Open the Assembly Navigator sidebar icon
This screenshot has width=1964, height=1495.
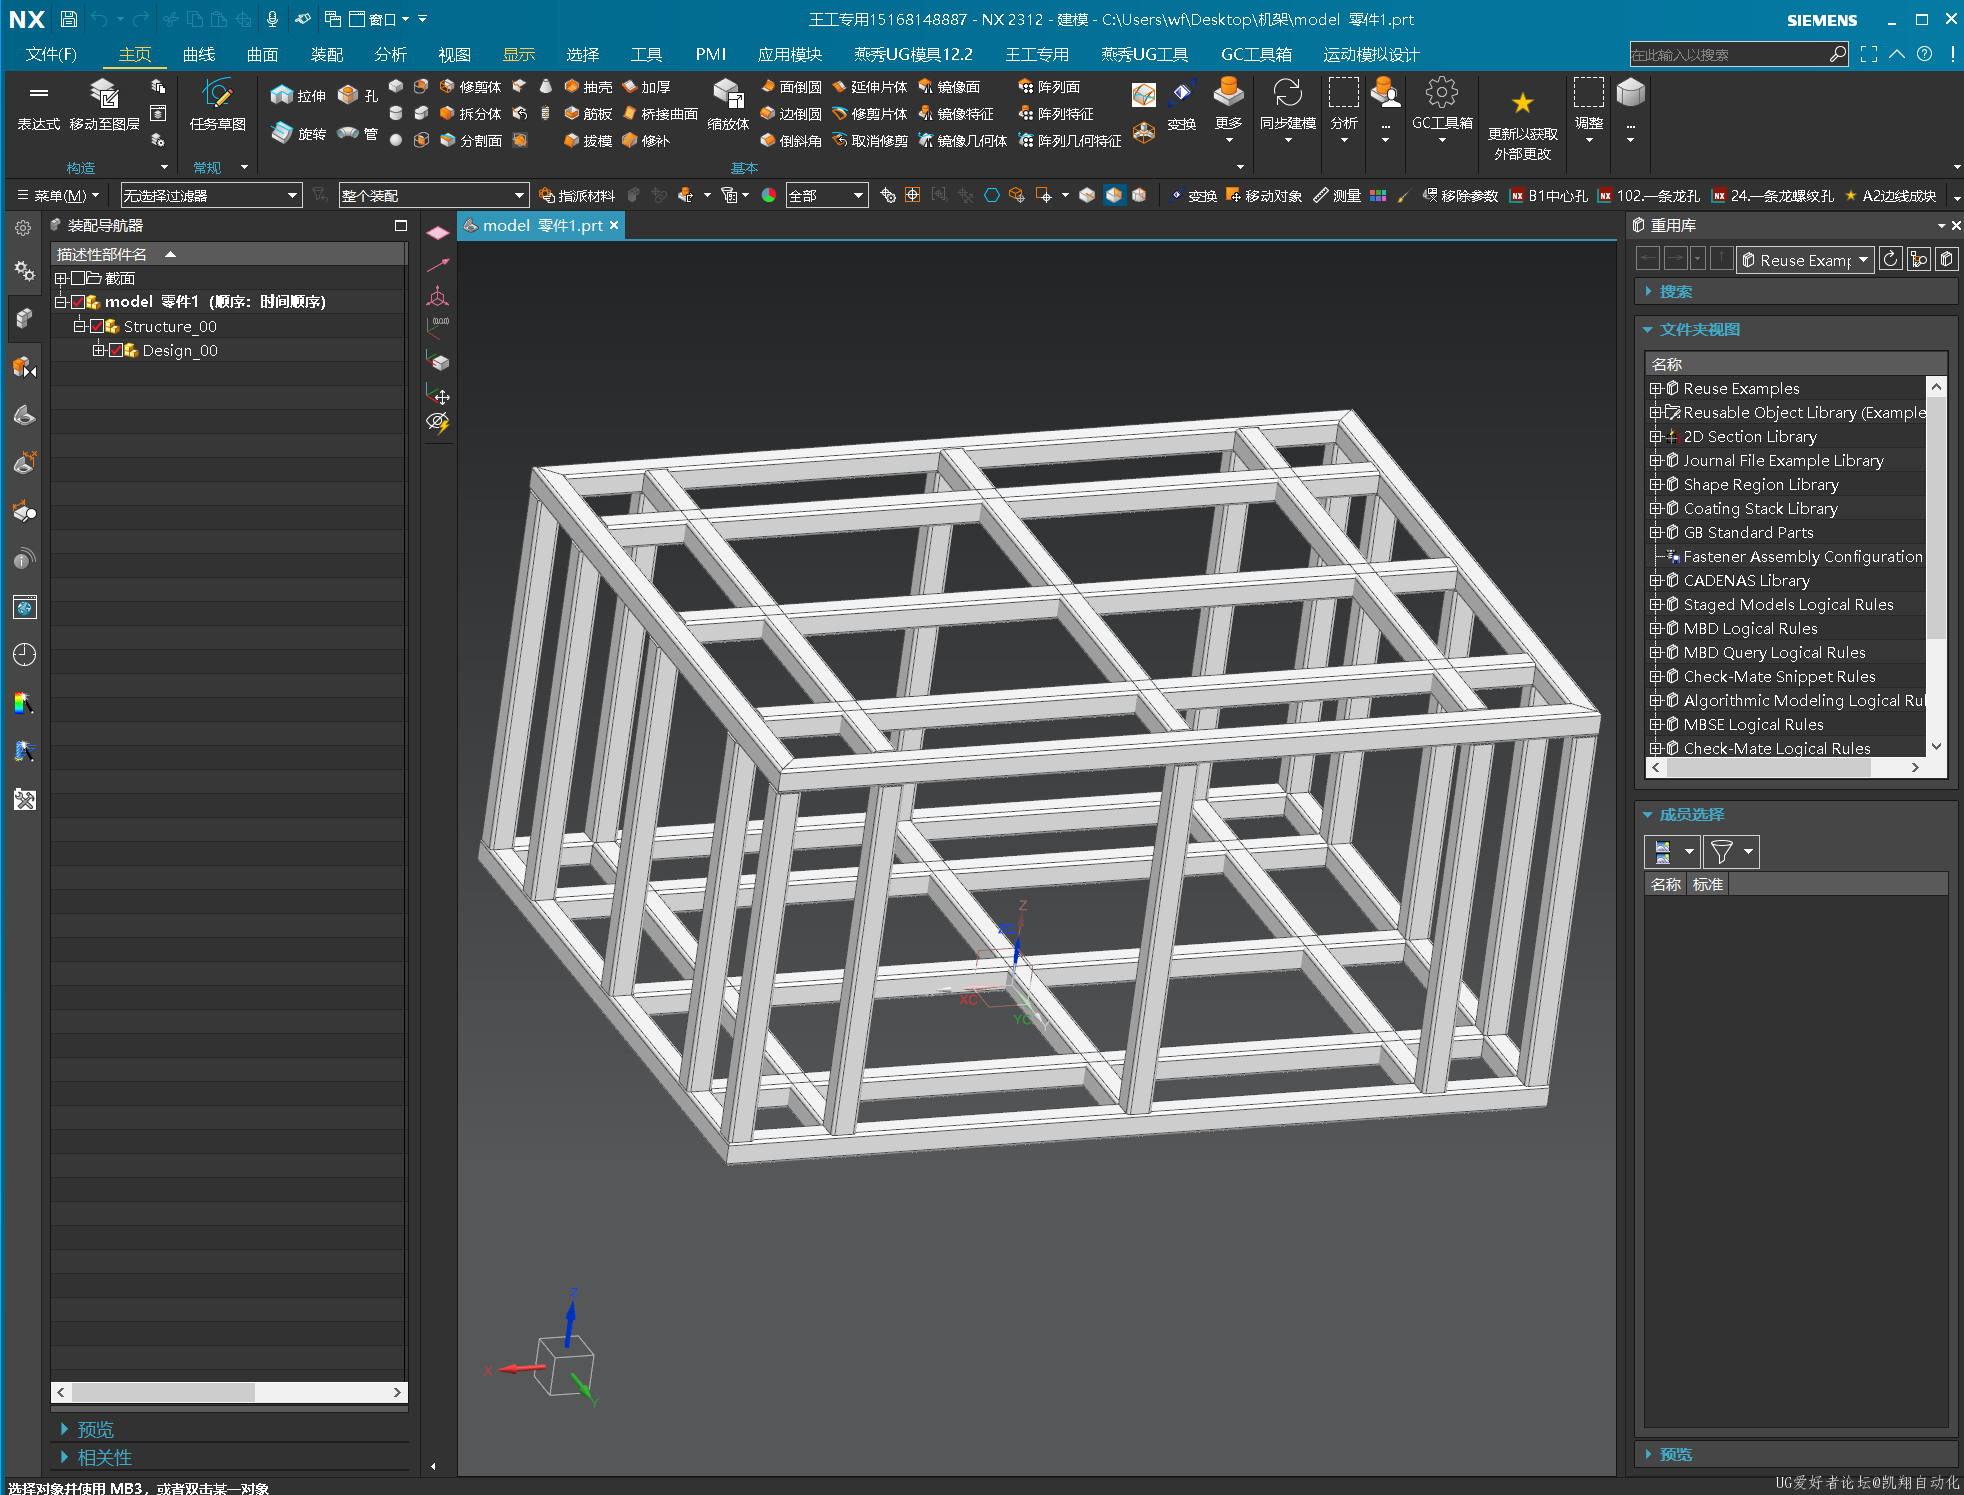click(x=25, y=318)
